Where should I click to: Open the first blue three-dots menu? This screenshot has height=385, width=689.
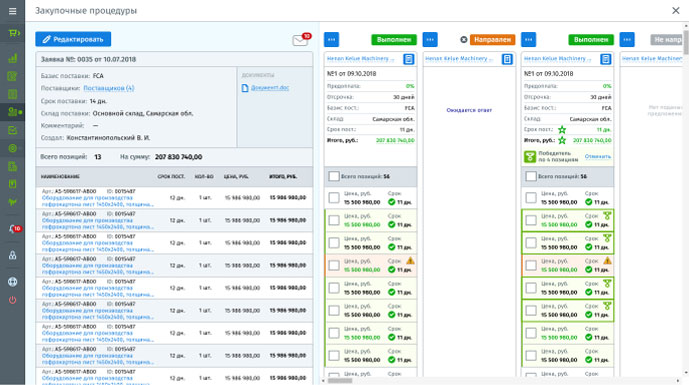click(x=332, y=40)
